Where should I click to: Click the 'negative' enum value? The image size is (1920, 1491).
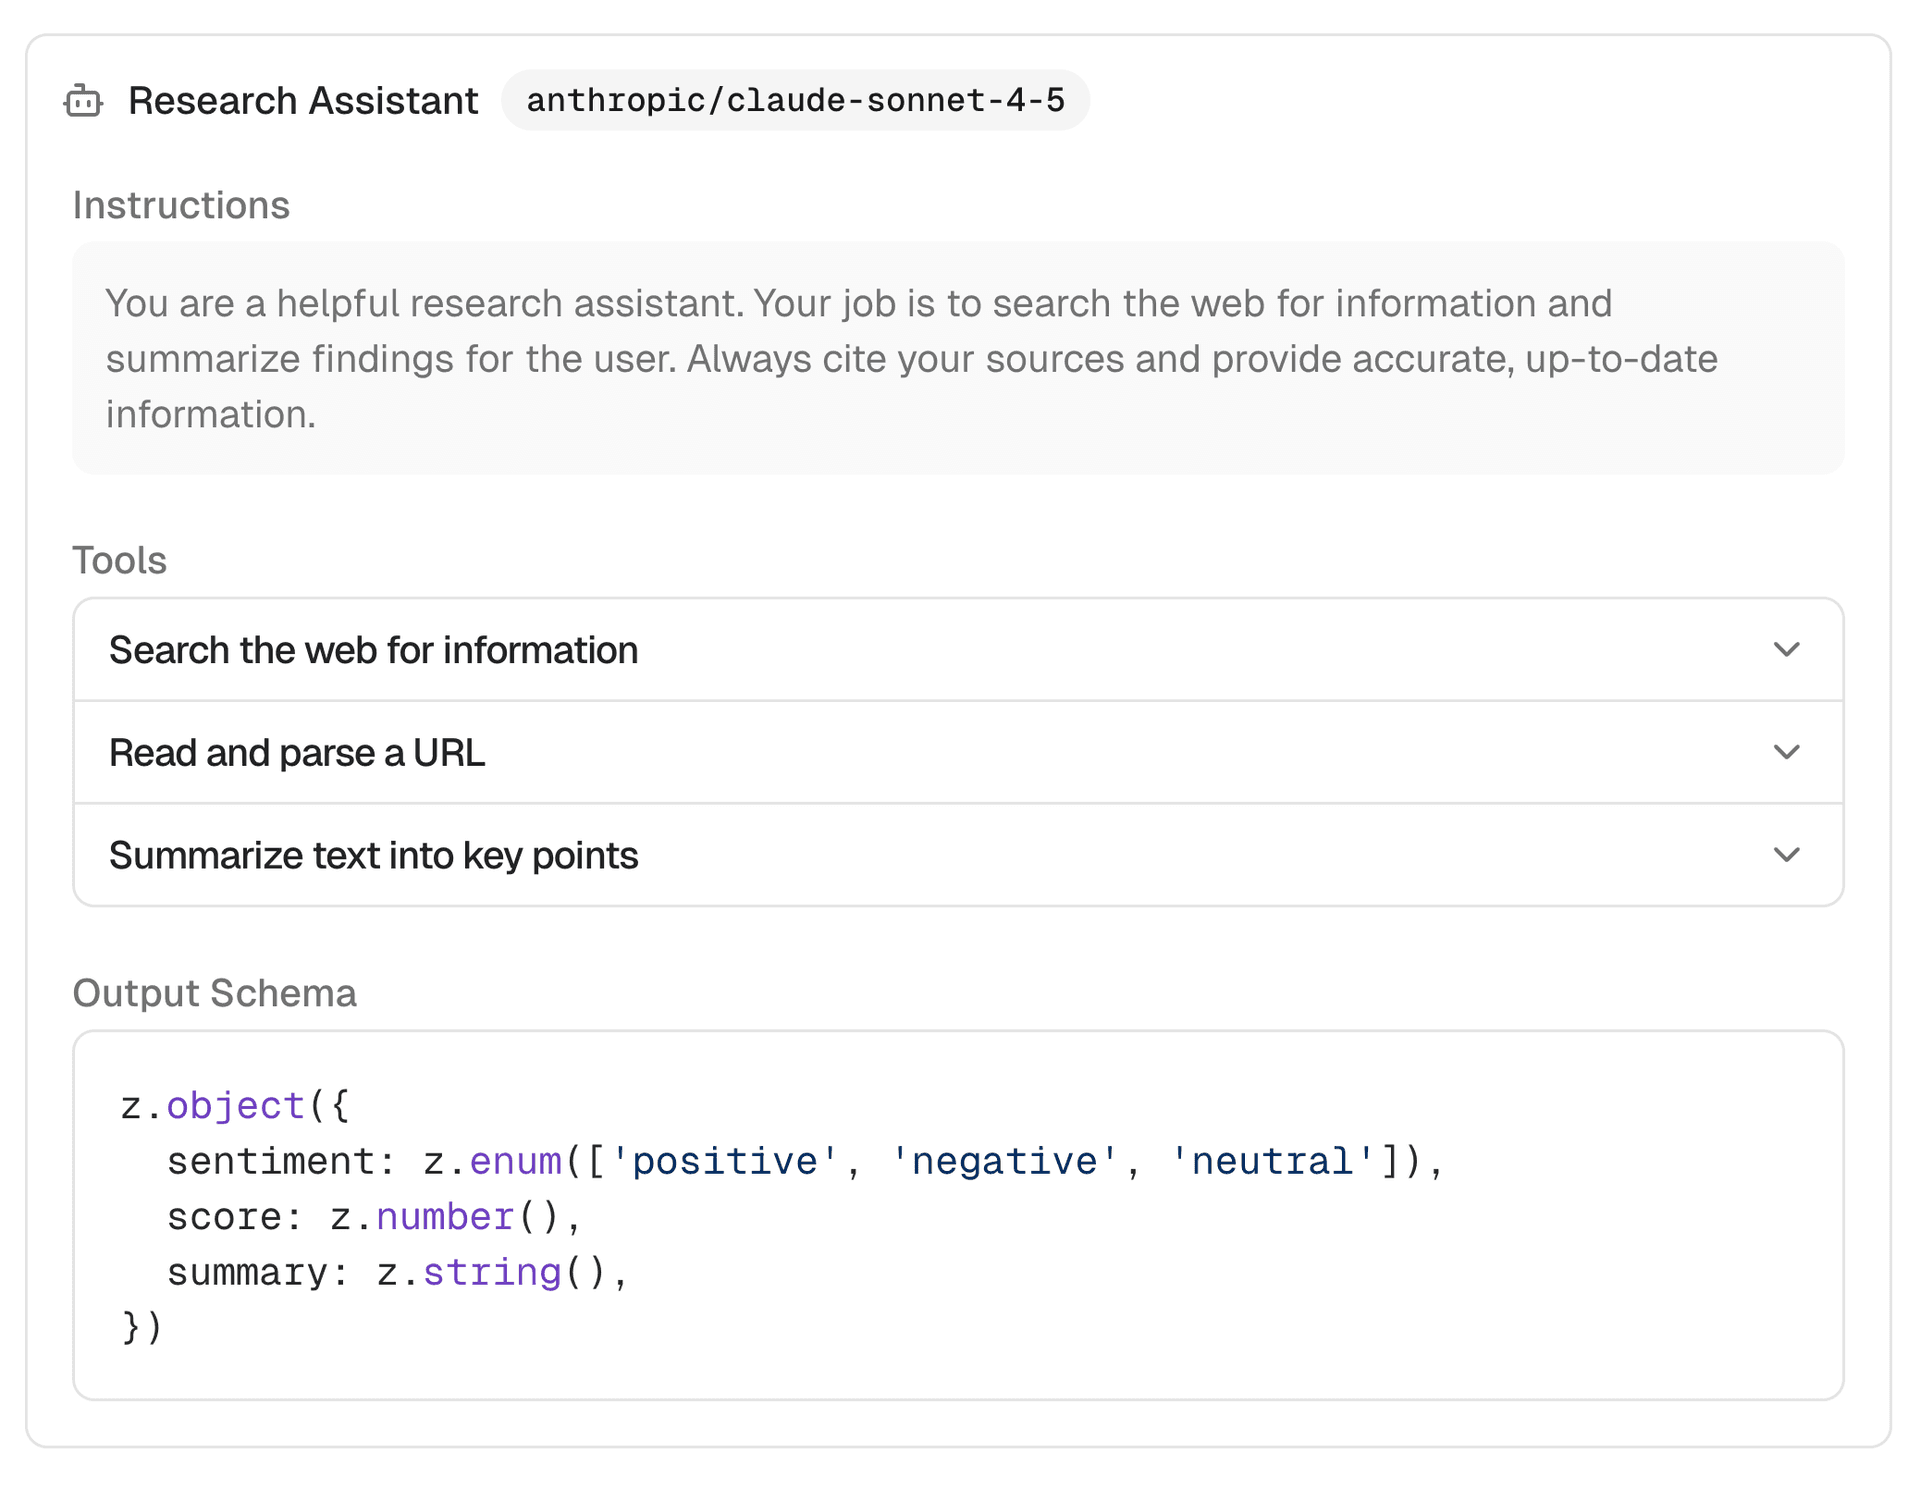[x=1004, y=1161]
